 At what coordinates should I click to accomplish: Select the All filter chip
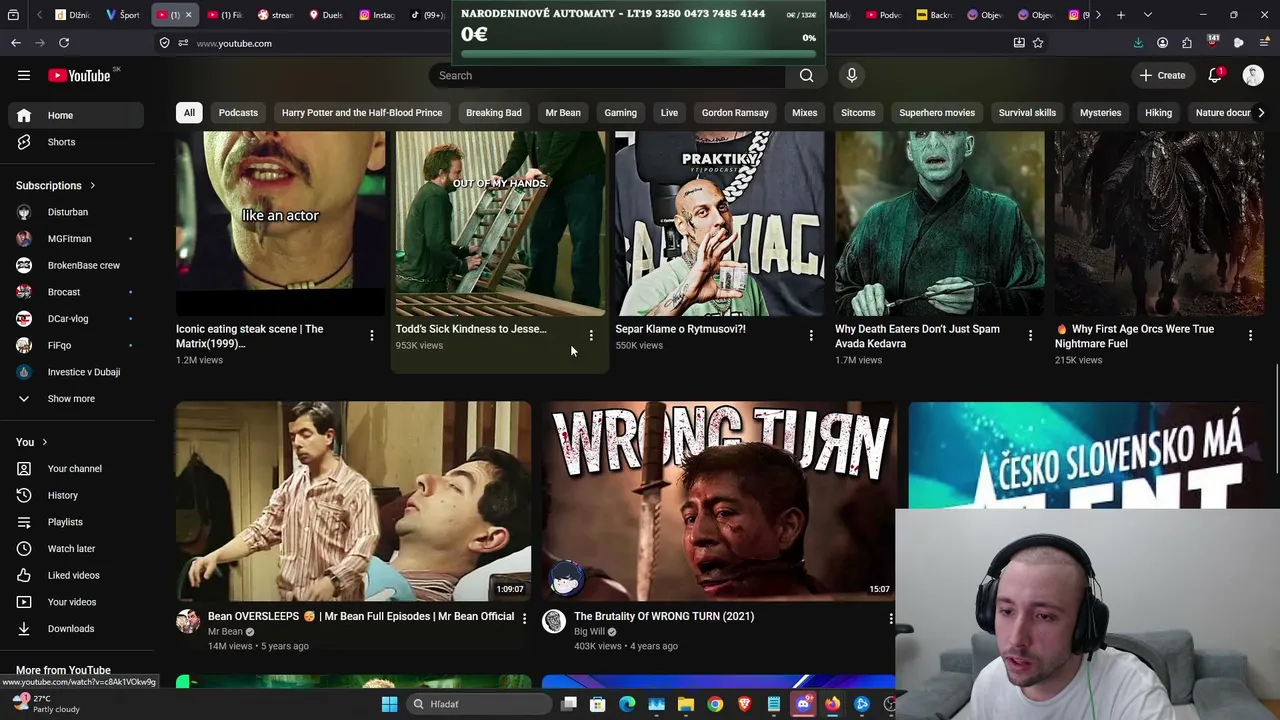189,113
